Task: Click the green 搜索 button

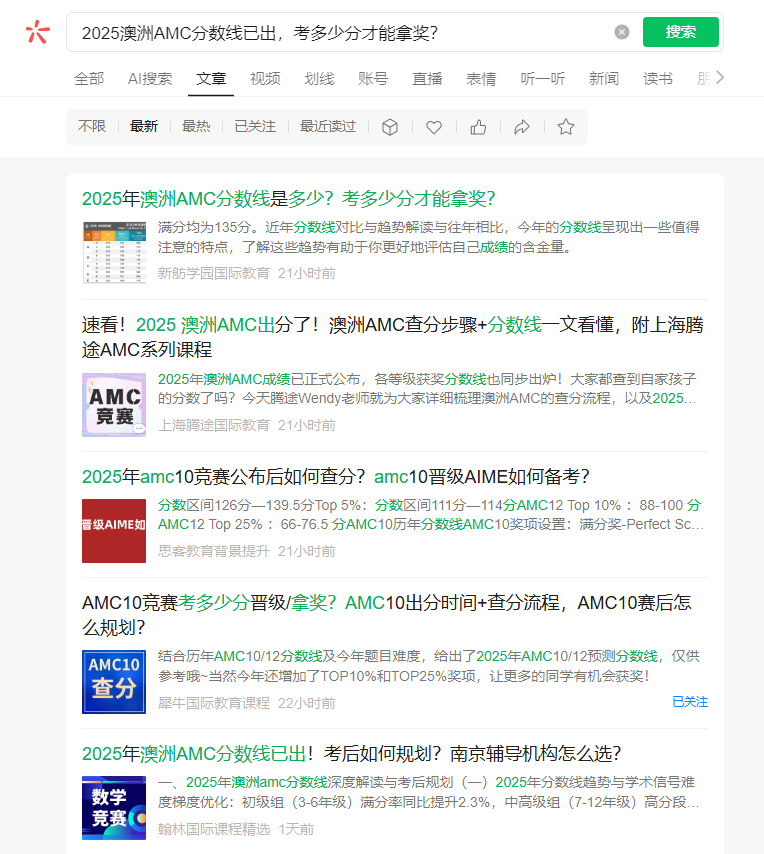Action: 680,32
